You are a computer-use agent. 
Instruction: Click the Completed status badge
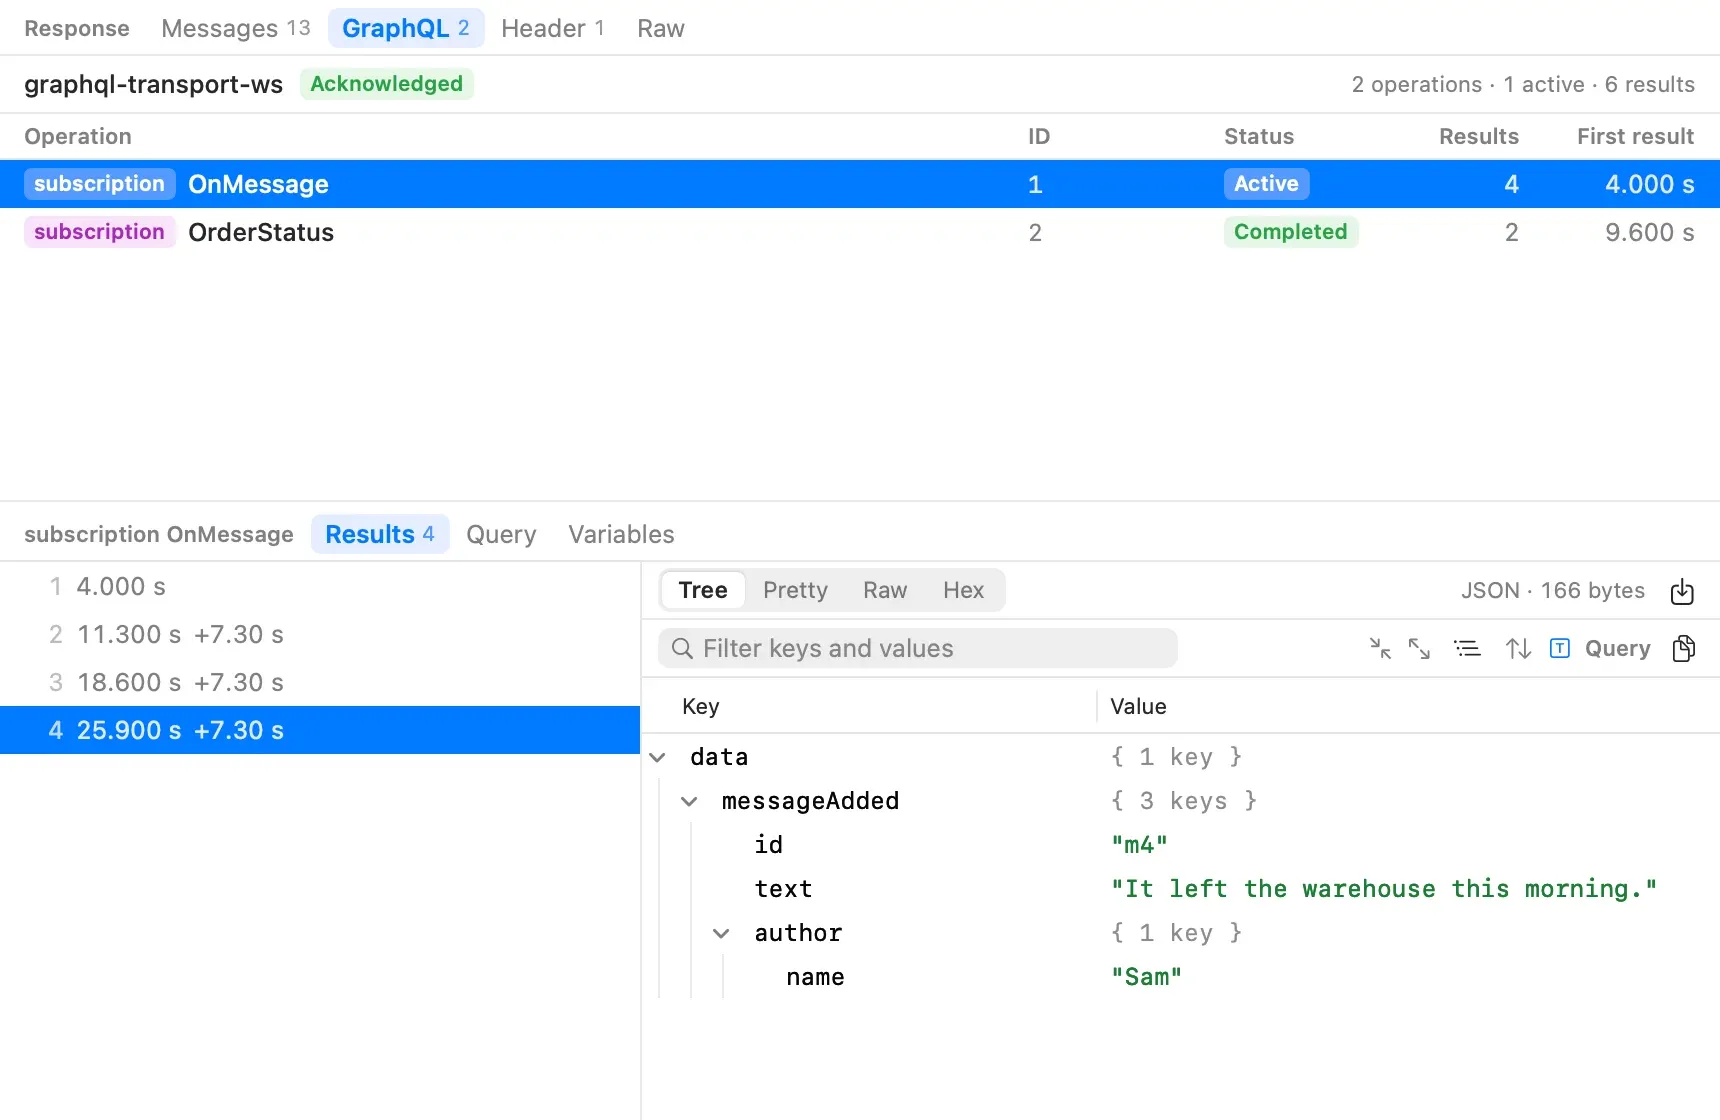pyautogui.click(x=1290, y=232)
